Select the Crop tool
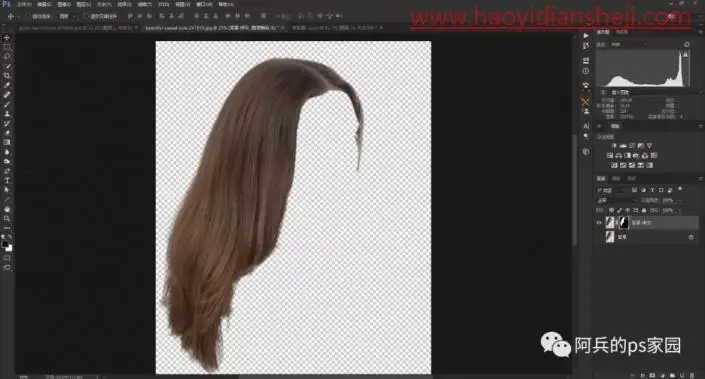The width and height of the screenshot is (705, 379). (7, 76)
